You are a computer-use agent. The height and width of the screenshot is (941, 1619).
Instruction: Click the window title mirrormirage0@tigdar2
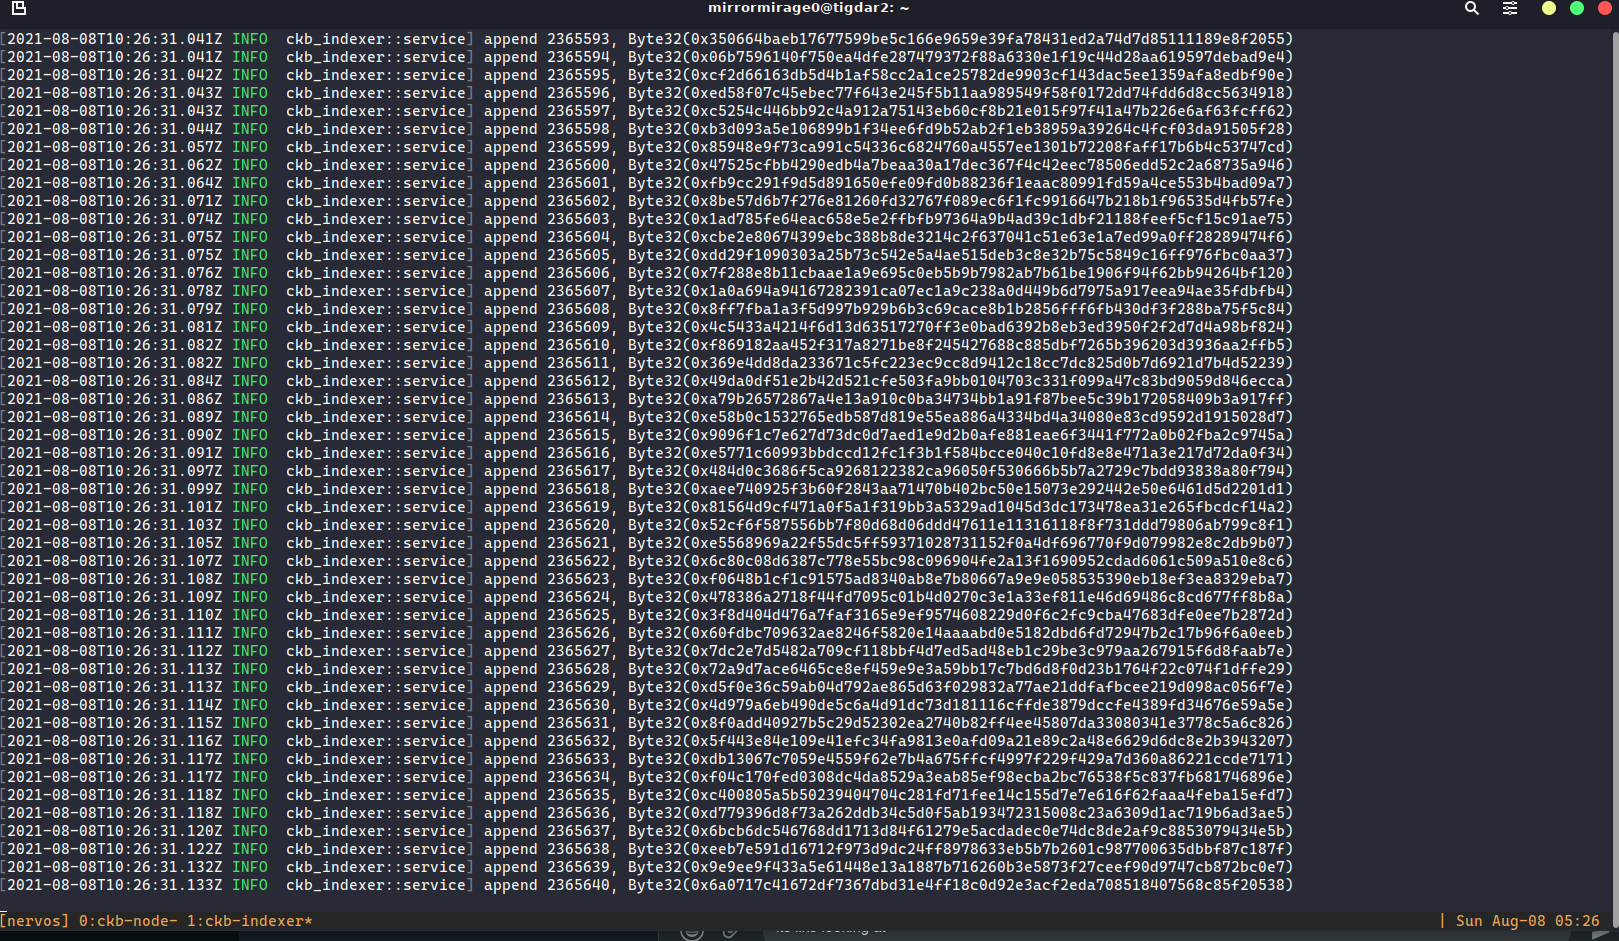pos(808,8)
